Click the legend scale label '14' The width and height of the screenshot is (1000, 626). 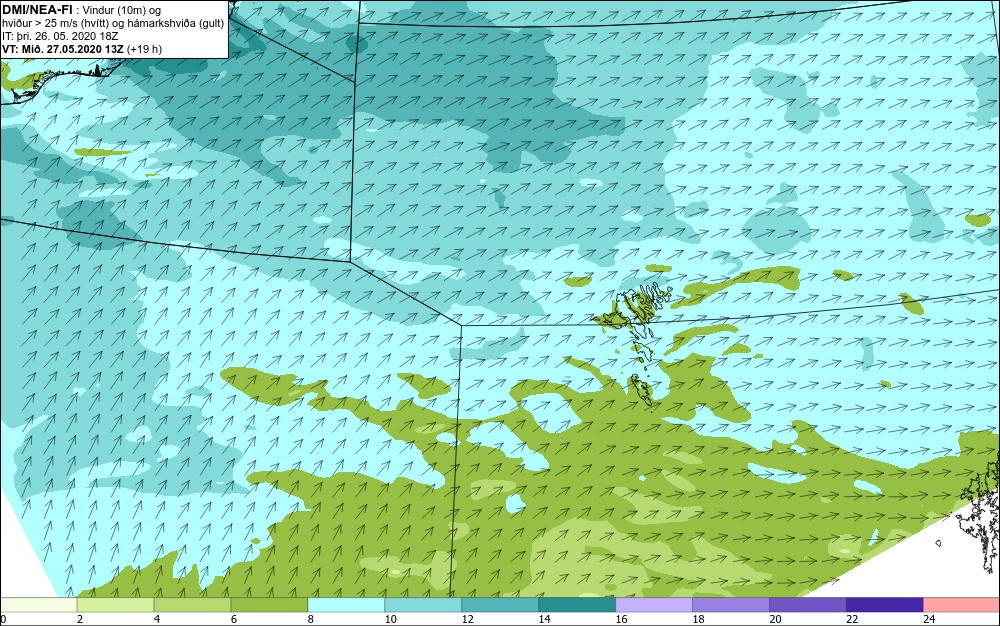click(545, 619)
